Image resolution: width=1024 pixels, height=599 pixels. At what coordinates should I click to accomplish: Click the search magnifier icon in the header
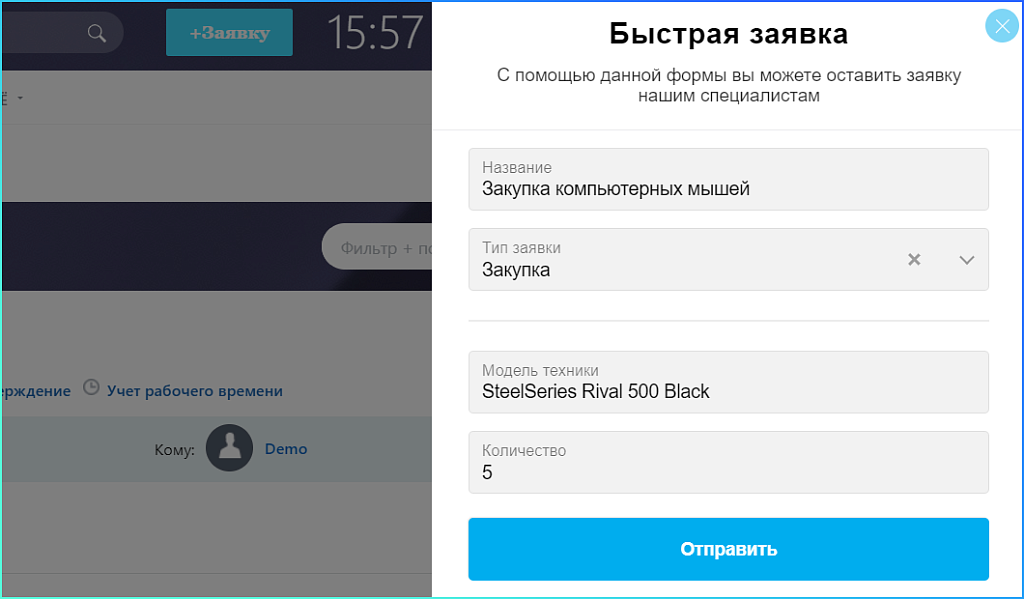97,32
